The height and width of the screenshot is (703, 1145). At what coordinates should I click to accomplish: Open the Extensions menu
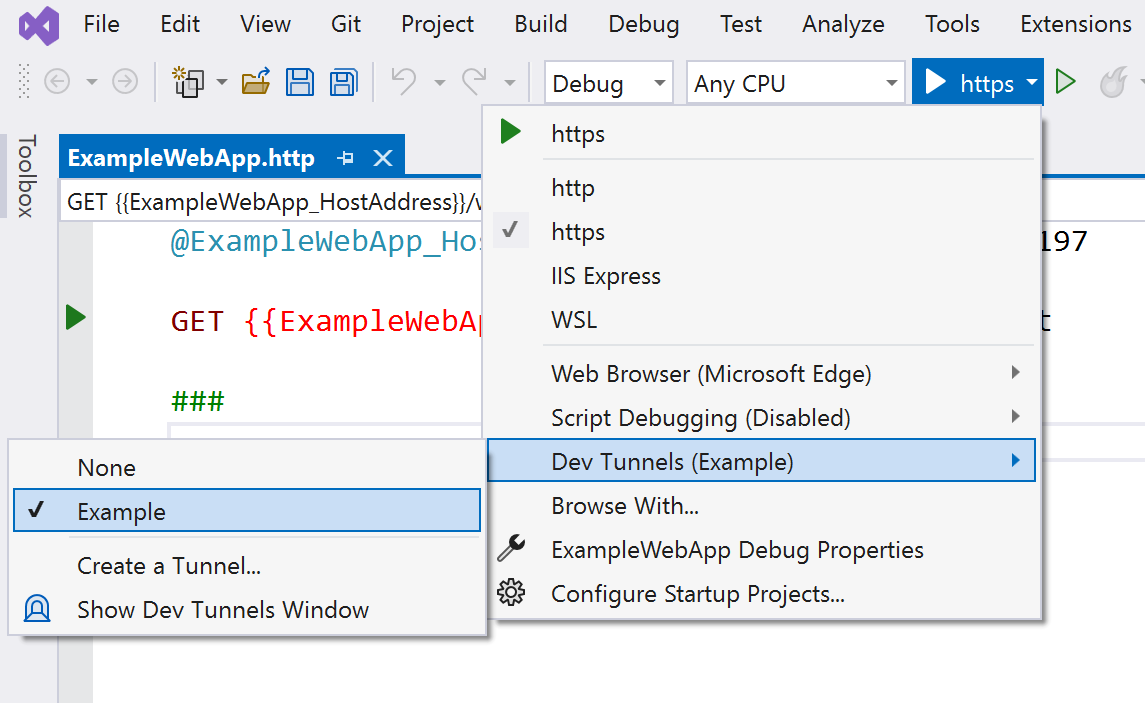[x=1076, y=24]
